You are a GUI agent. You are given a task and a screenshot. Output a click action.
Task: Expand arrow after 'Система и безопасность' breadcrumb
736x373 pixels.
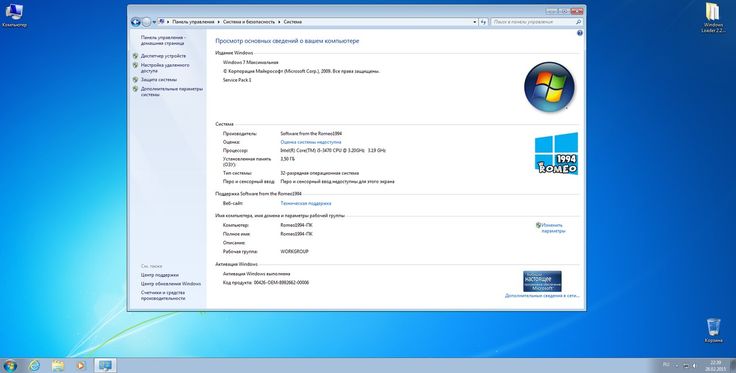coord(280,22)
